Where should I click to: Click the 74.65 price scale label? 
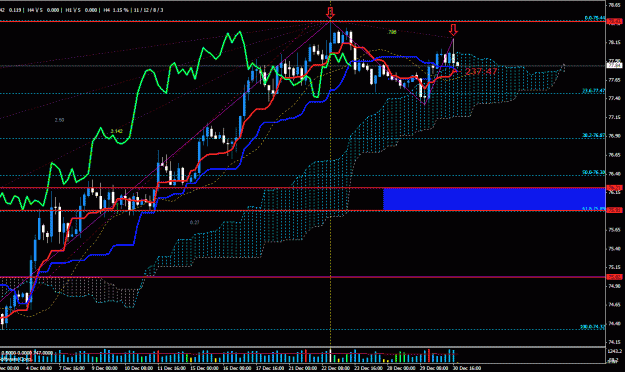coord(614,305)
